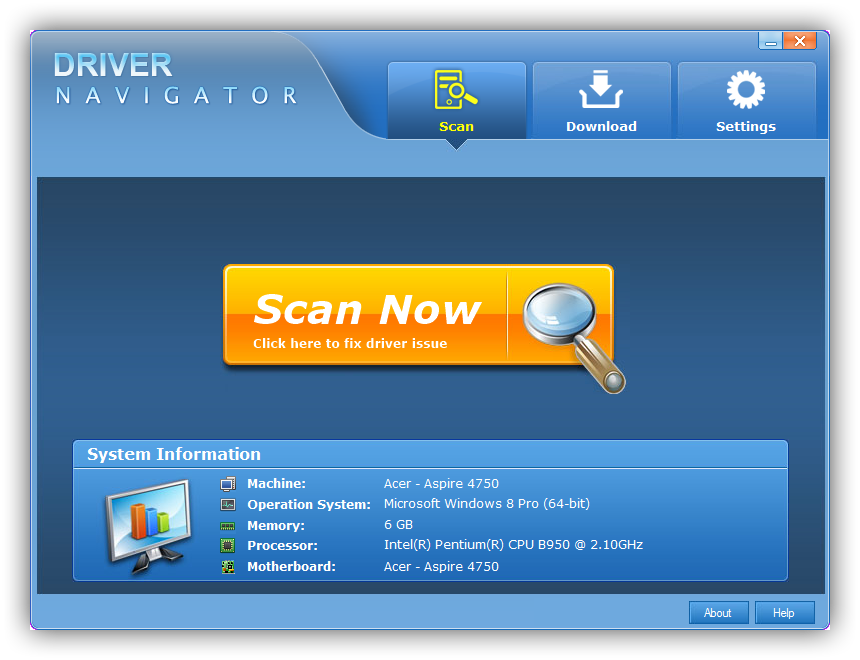Click the Machine row computer icon
Screen dimensions: 860x660
(228, 483)
